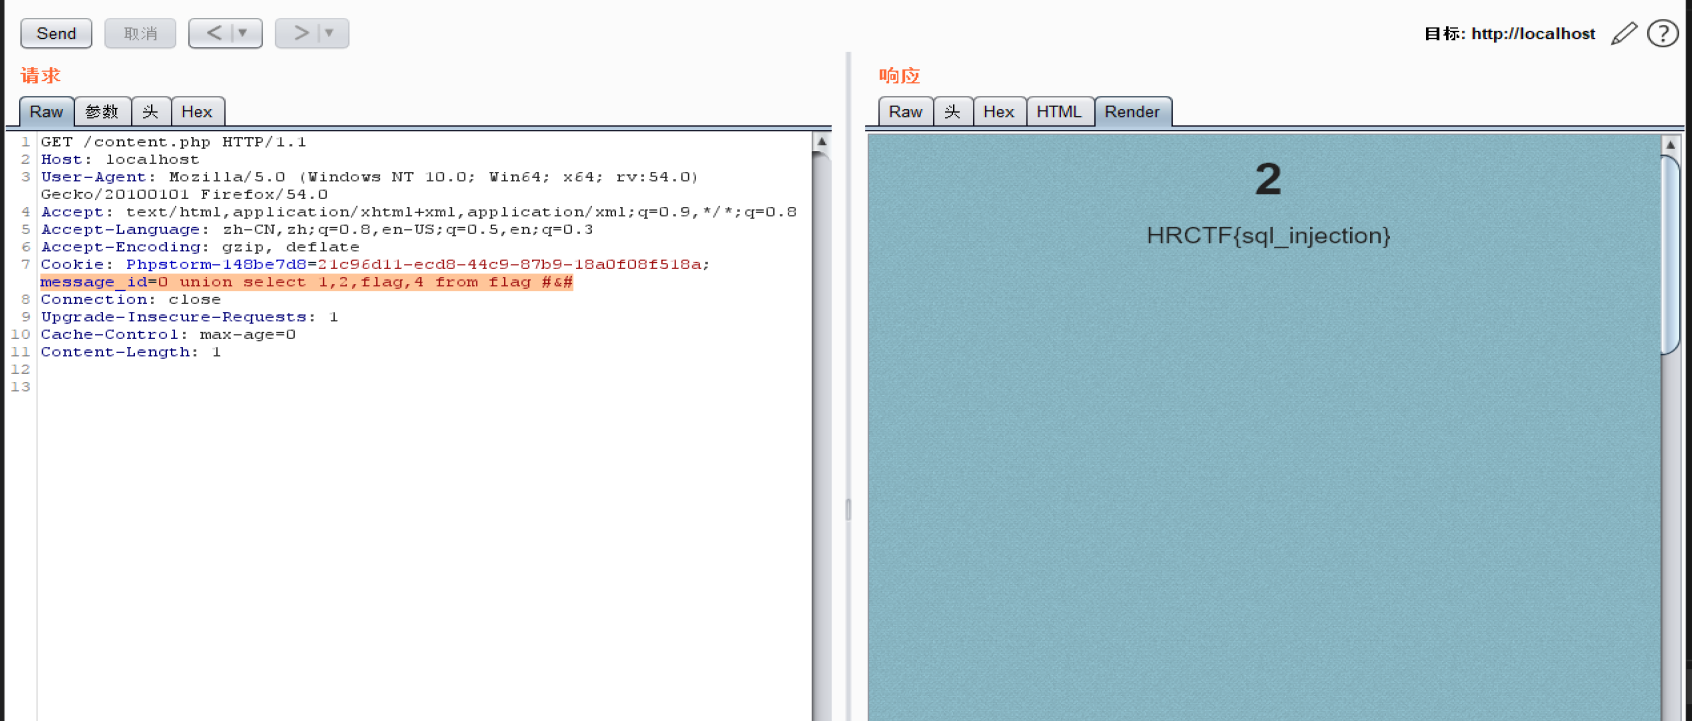Click the User-Agent header line
Screen dimensions: 1692x721
click(369, 185)
